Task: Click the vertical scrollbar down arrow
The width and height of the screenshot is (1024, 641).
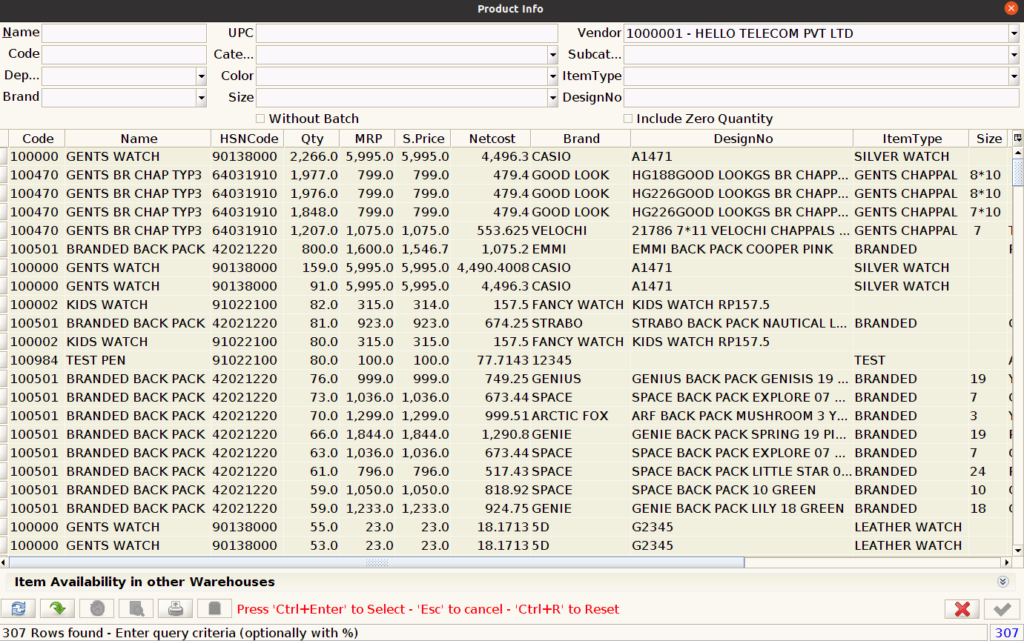Action: coord(1017,550)
